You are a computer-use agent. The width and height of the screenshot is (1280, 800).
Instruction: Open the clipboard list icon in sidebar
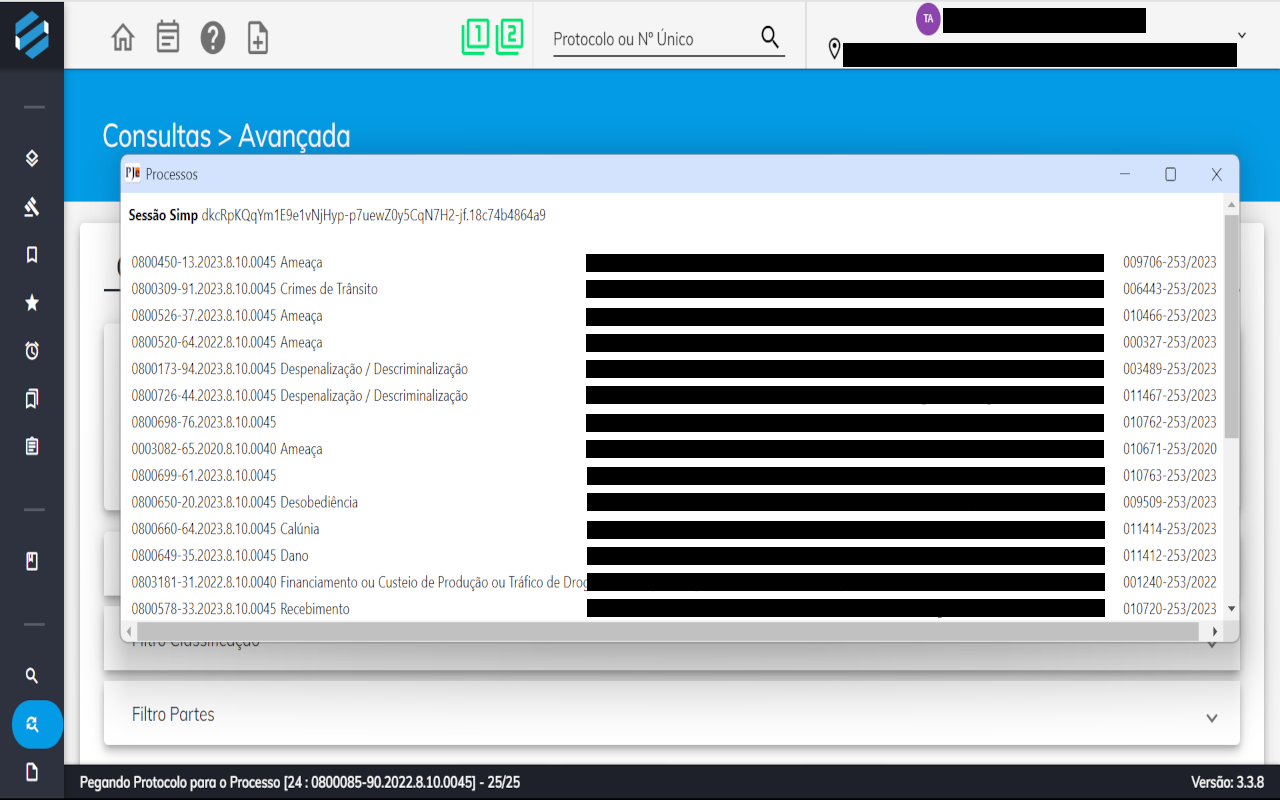point(32,447)
